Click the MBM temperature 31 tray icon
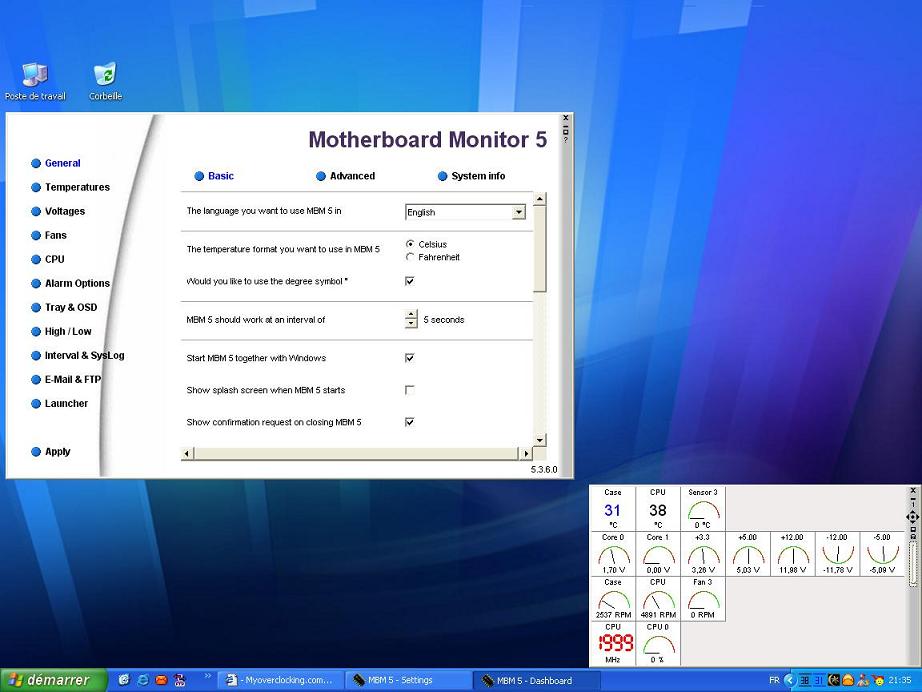This screenshot has width=922, height=692. point(819,680)
